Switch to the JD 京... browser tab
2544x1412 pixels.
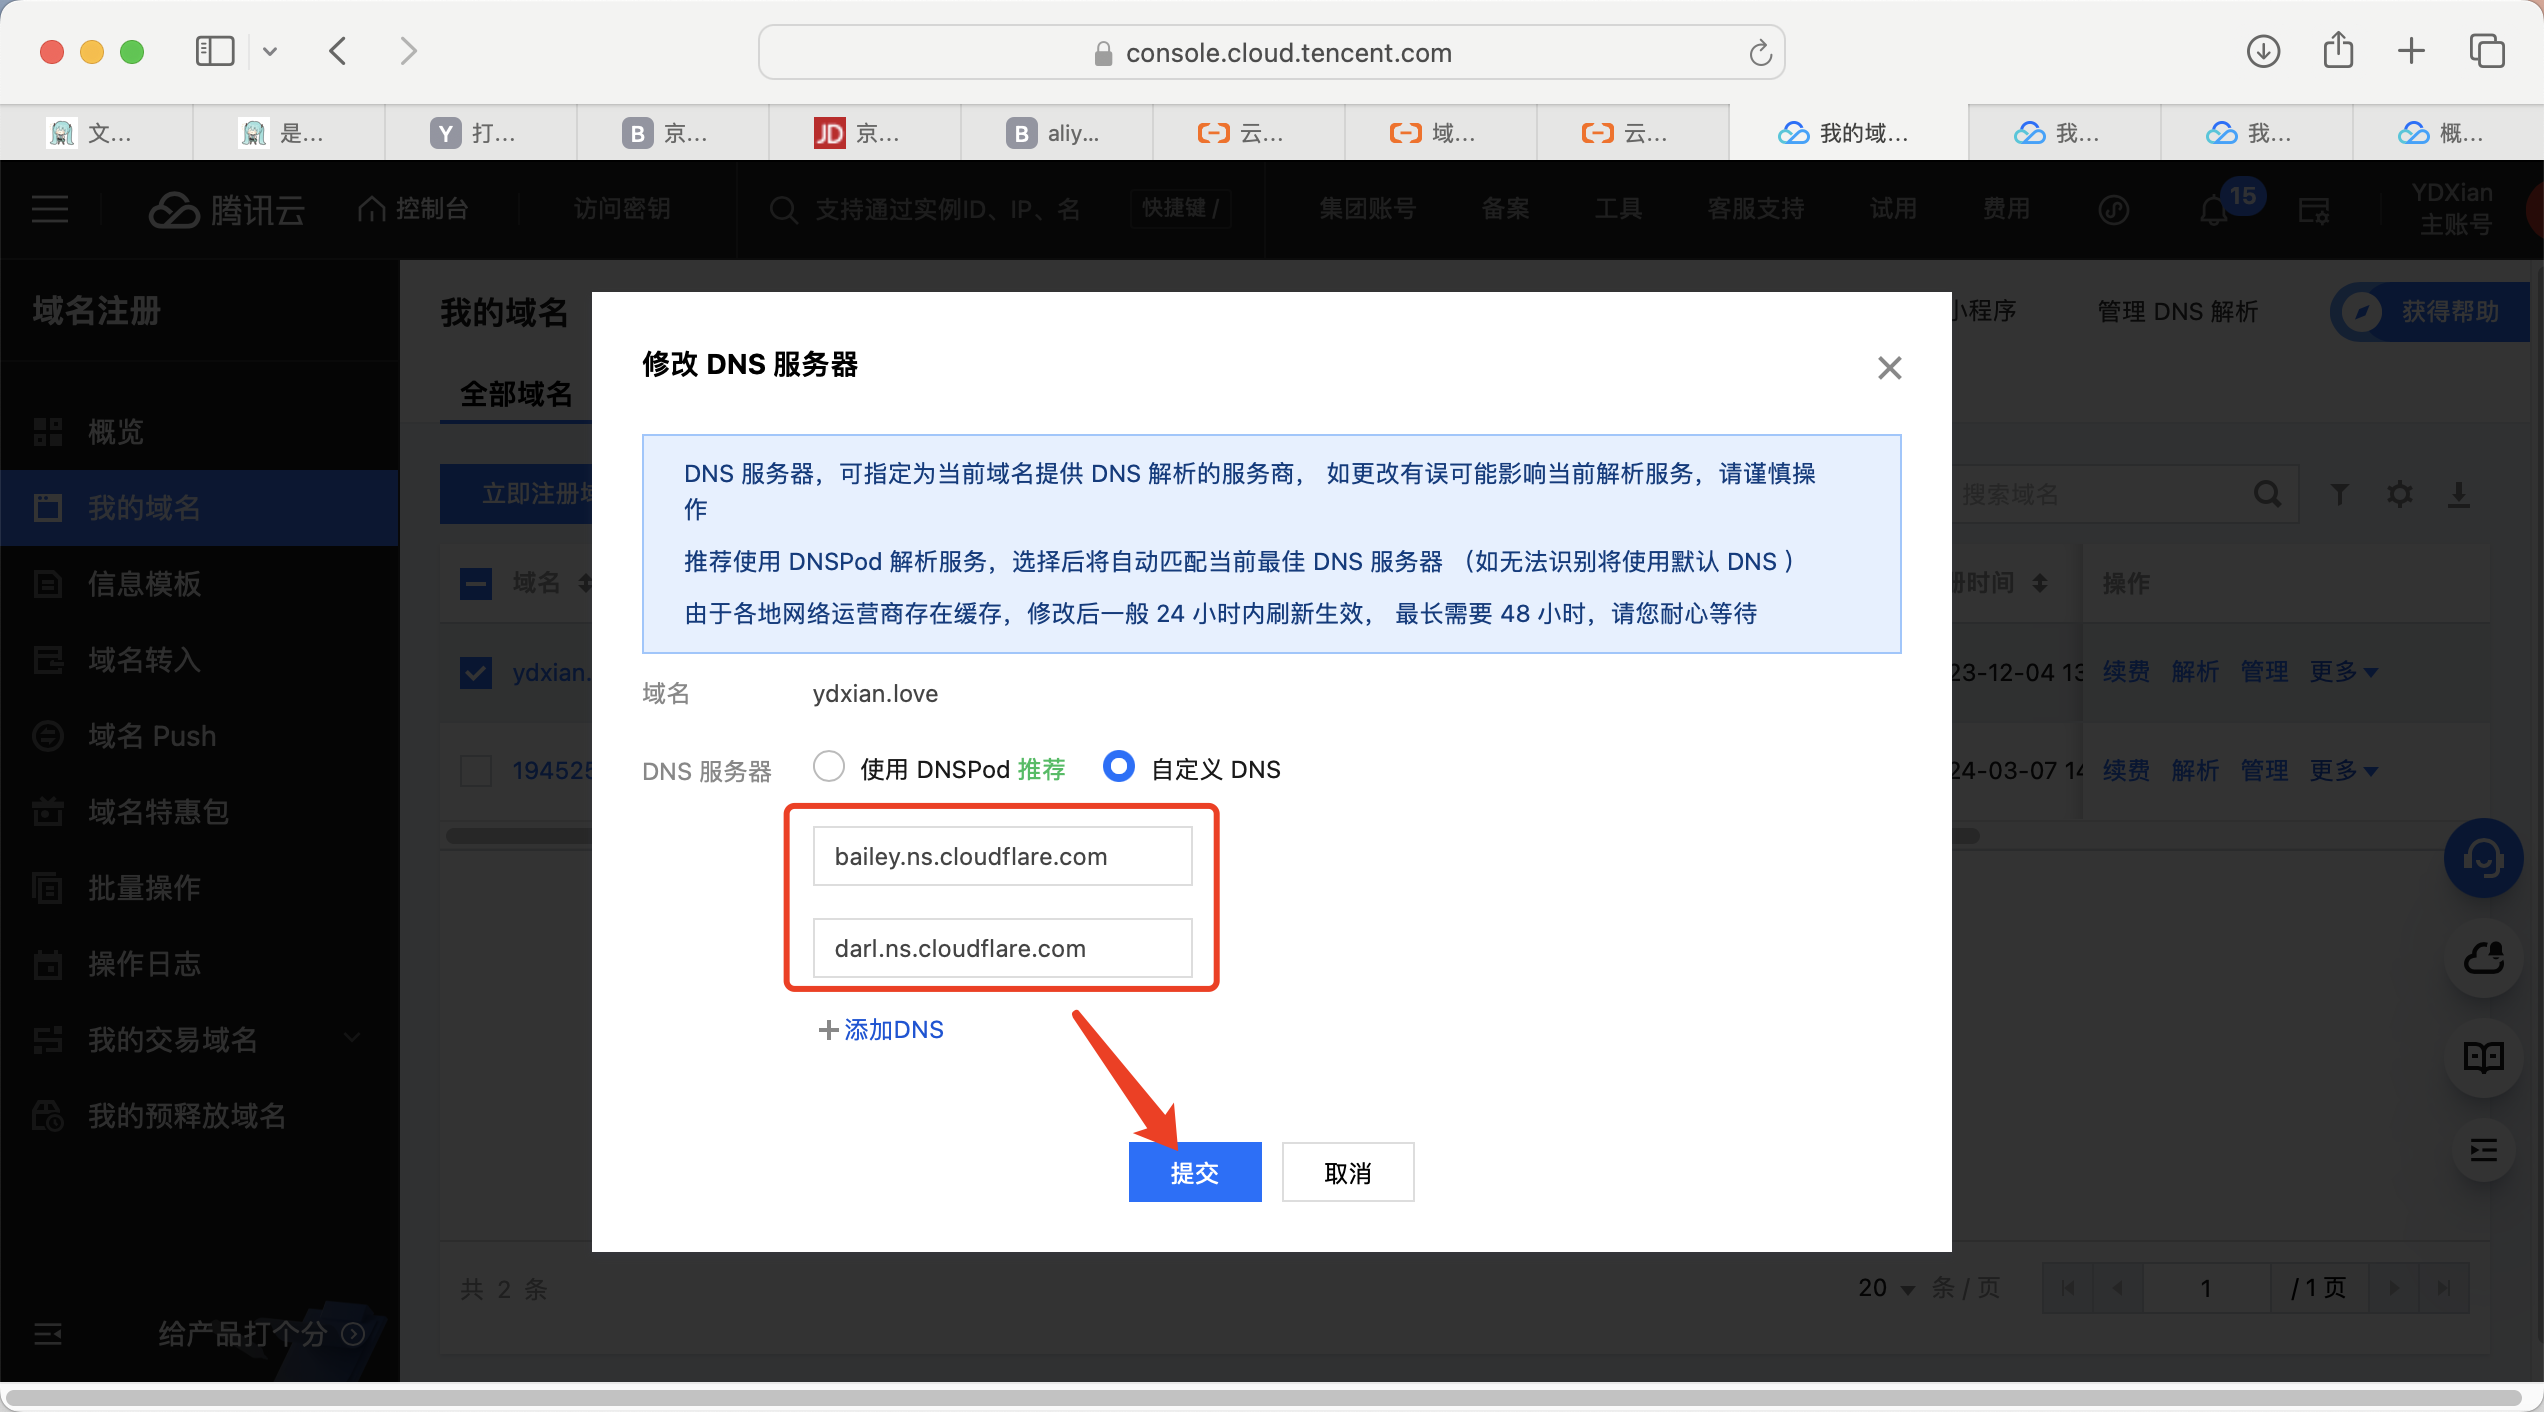(864, 133)
